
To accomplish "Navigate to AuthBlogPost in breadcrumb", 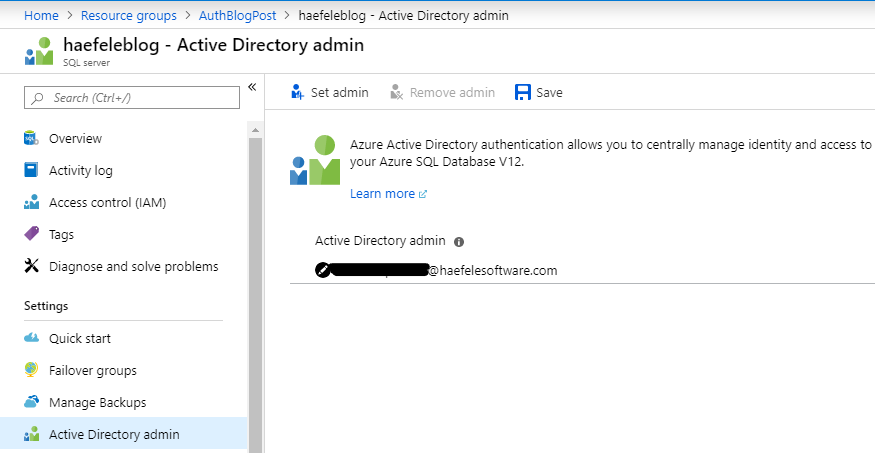I will pos(236,15).
